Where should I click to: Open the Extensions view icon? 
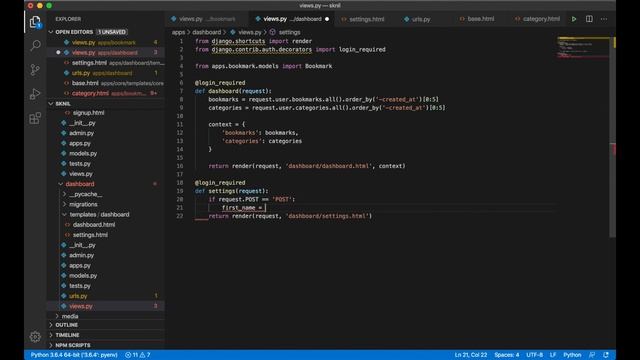(x=35, y=118)
